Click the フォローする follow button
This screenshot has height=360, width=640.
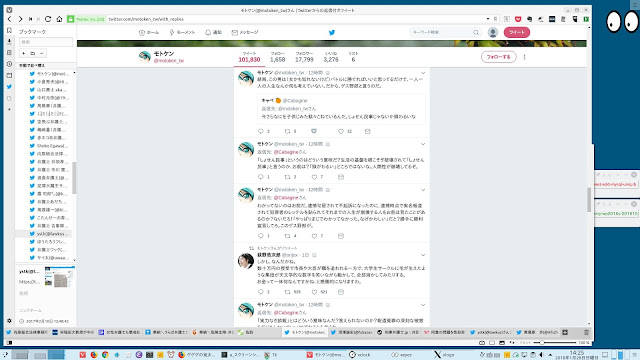[499, 57]
